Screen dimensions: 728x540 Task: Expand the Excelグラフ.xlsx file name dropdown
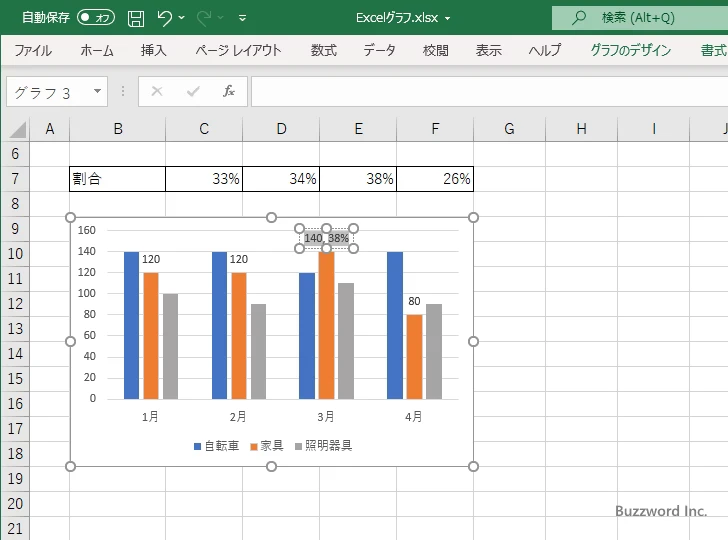447,18
